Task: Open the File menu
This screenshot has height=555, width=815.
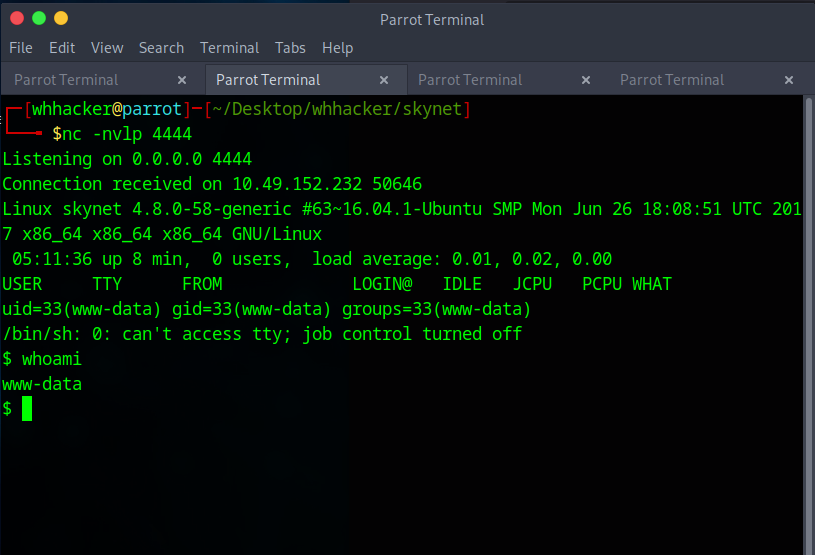Action: (x=21, y=48)
